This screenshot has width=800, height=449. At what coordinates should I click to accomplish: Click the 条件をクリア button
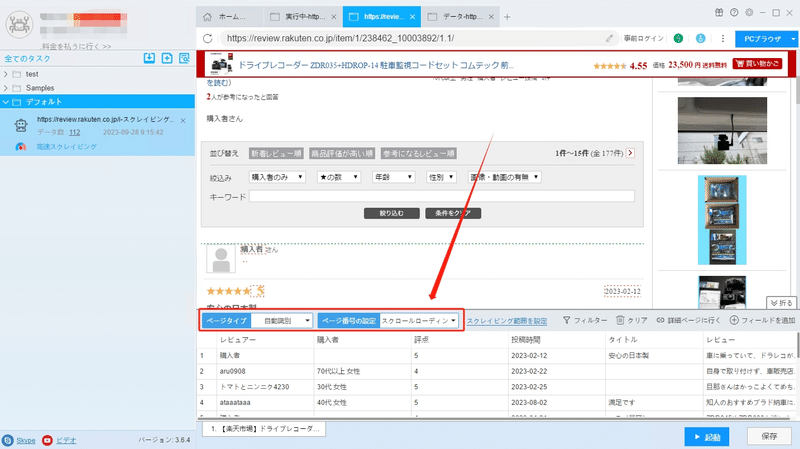tap(453, 213)
